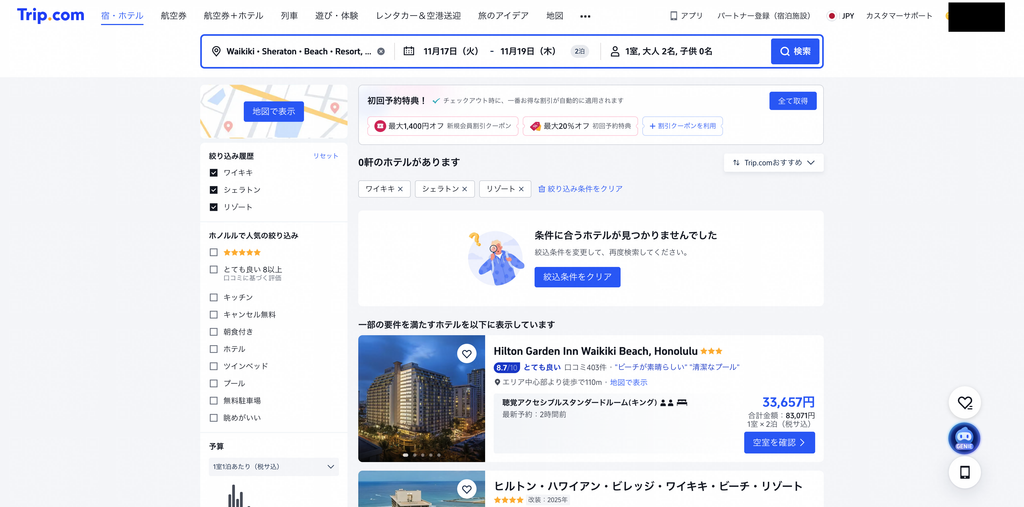Click the Japan flag currency icon
Screen dimensions: 1024x507
point(832,16)
